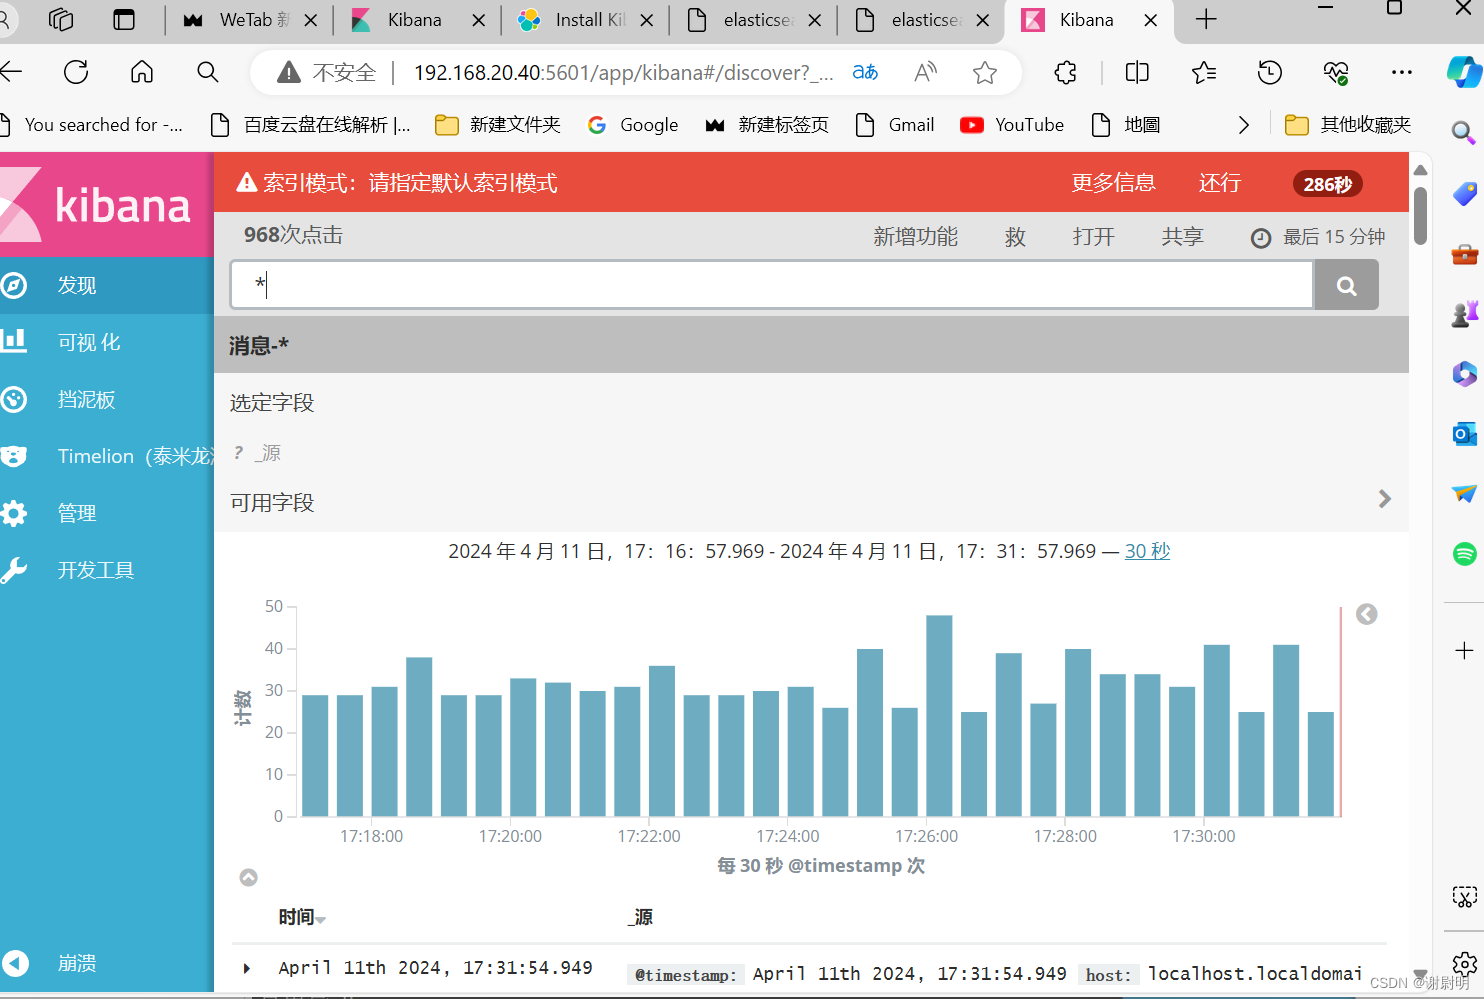Screen dimensions: 1484x999
Task: Add sidebar app with plus icon
Action: pos(1464,651)
